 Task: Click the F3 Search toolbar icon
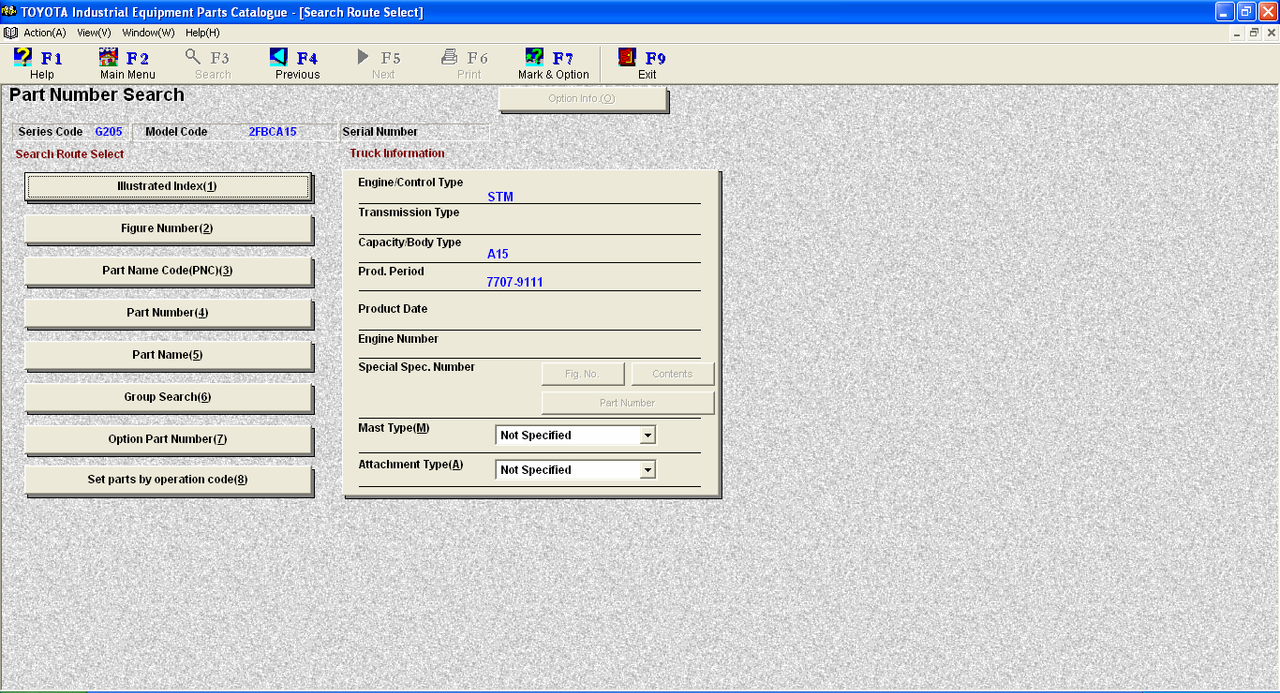[209, 64]
